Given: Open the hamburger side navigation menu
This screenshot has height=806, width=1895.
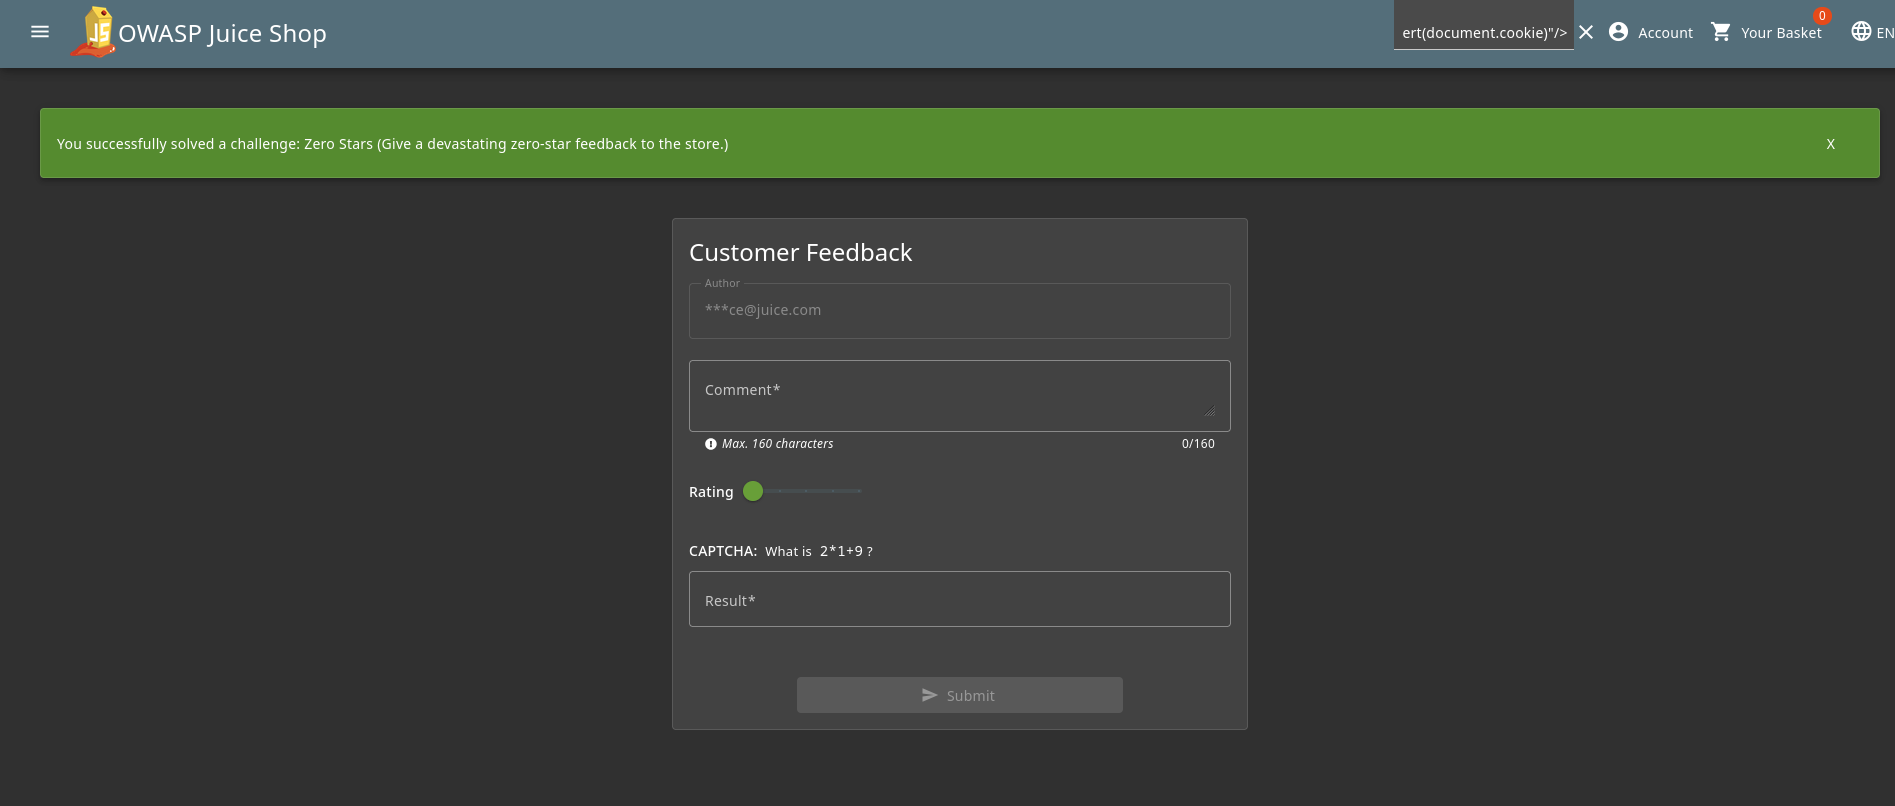Looking at the screenshot, I should coord(40,32).
